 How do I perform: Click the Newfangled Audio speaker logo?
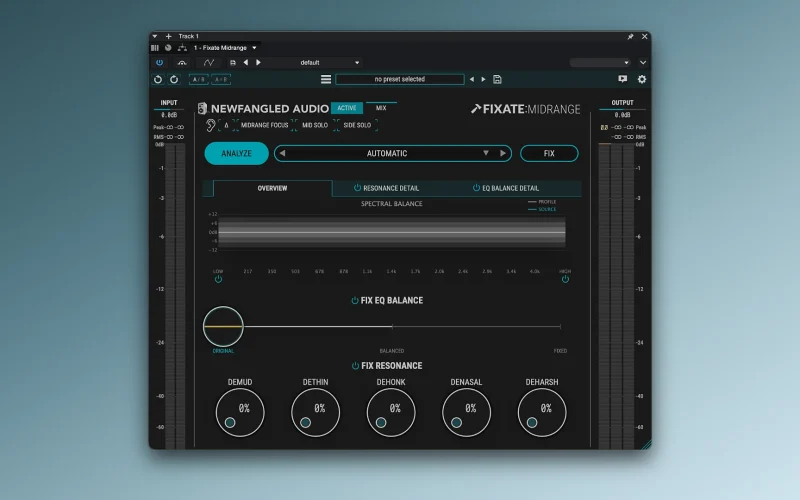click(x=203, y=108)
